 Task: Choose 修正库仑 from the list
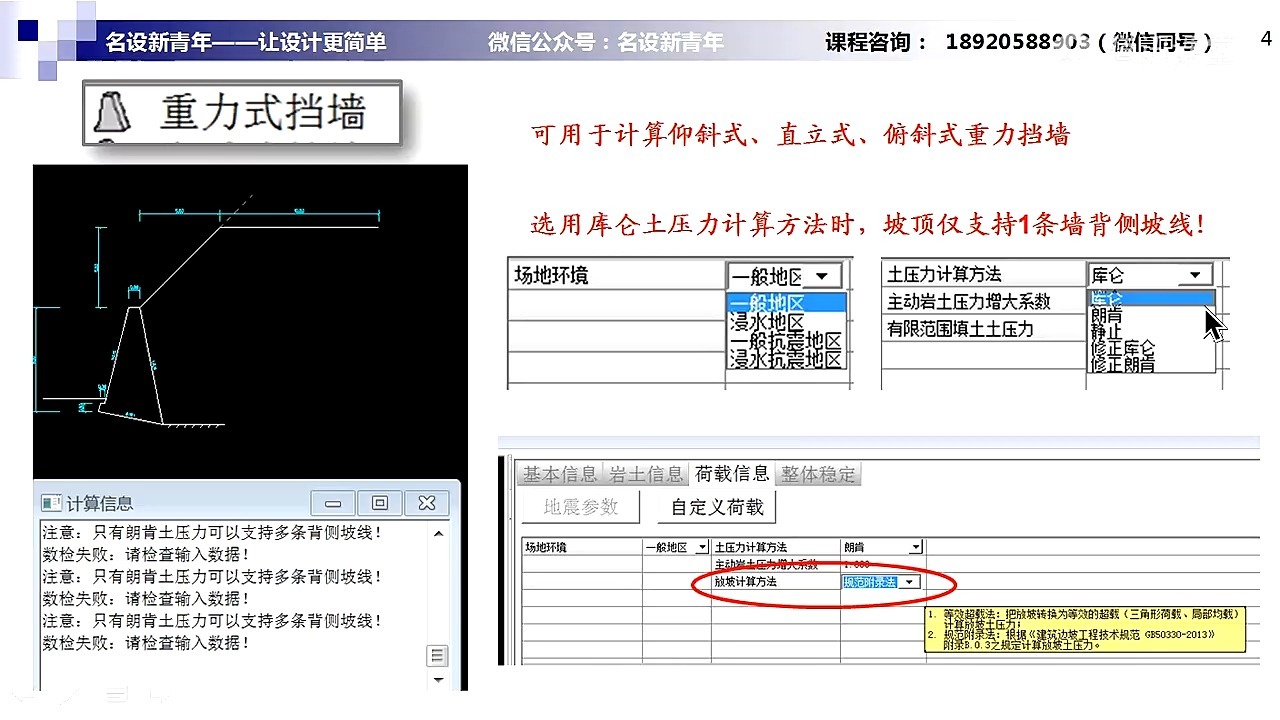[x=1151, y=347]
